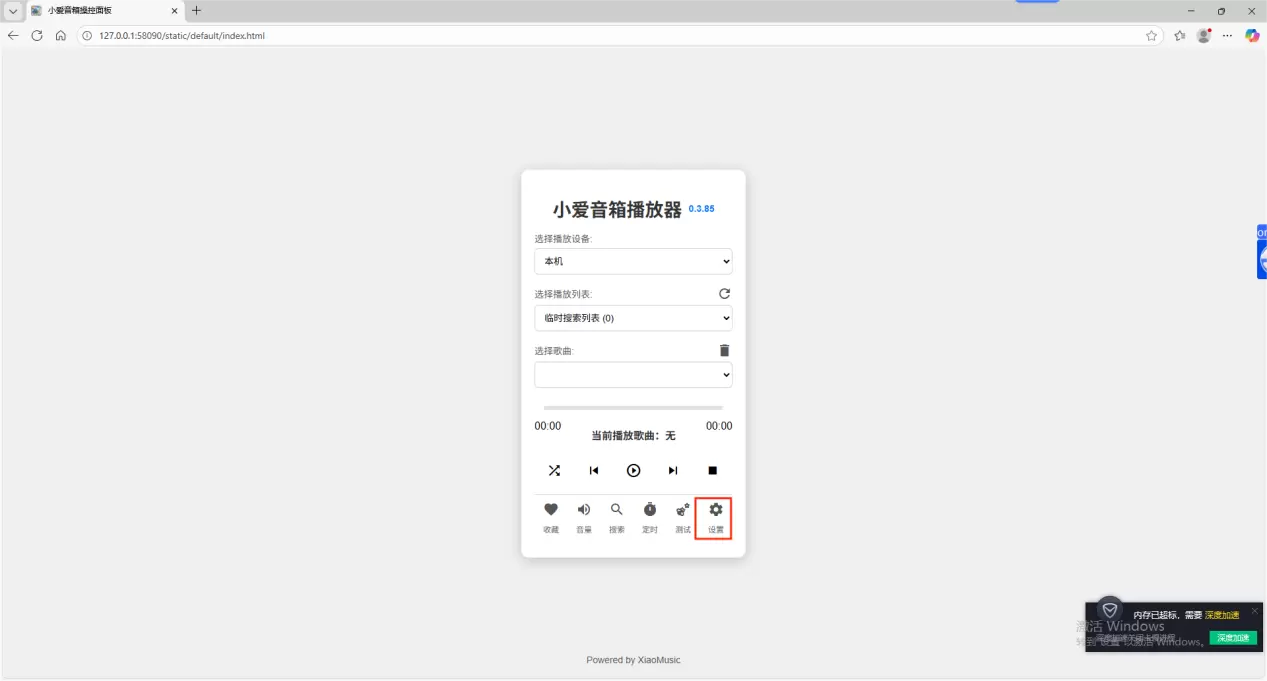Open the 定时 timer stopwatch icon
Image resolution: width=1267 pixels, height=681 pixels.
coord(650,510)
